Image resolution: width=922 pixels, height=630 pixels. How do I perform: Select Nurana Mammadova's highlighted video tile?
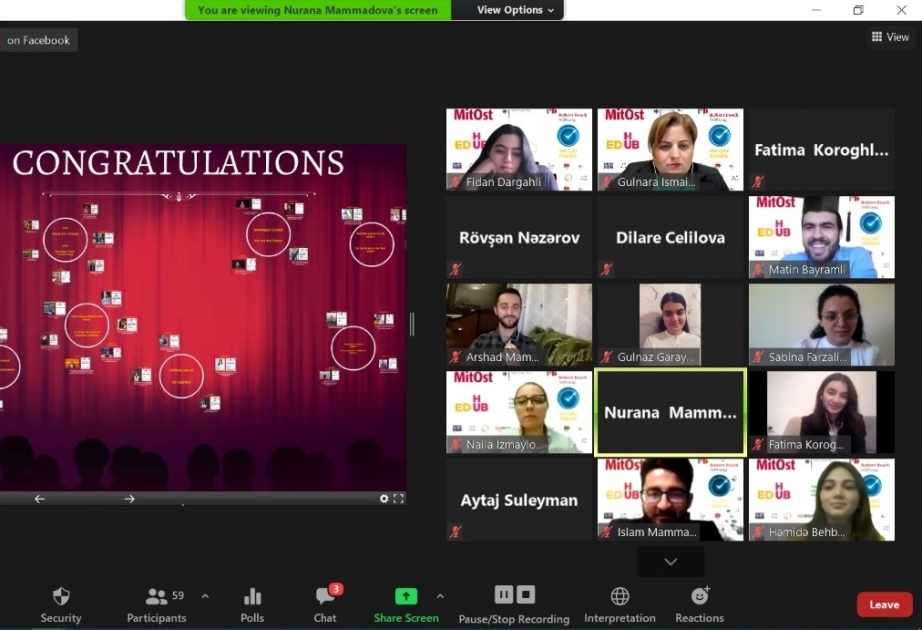[670, 412]
